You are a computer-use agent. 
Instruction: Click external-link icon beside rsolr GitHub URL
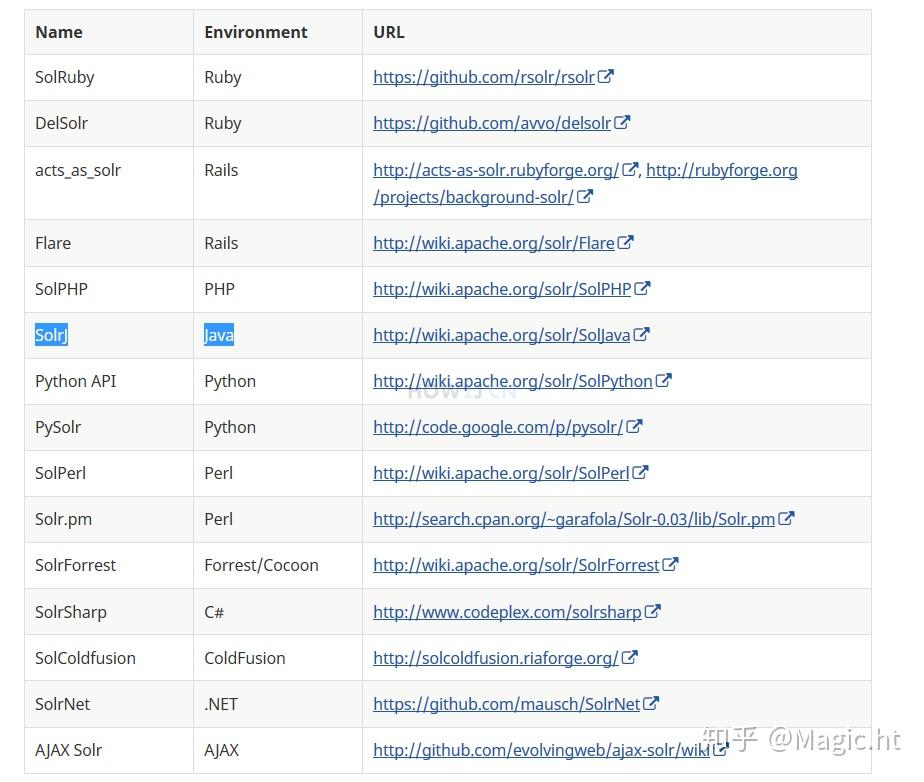(x=606, y=76)
